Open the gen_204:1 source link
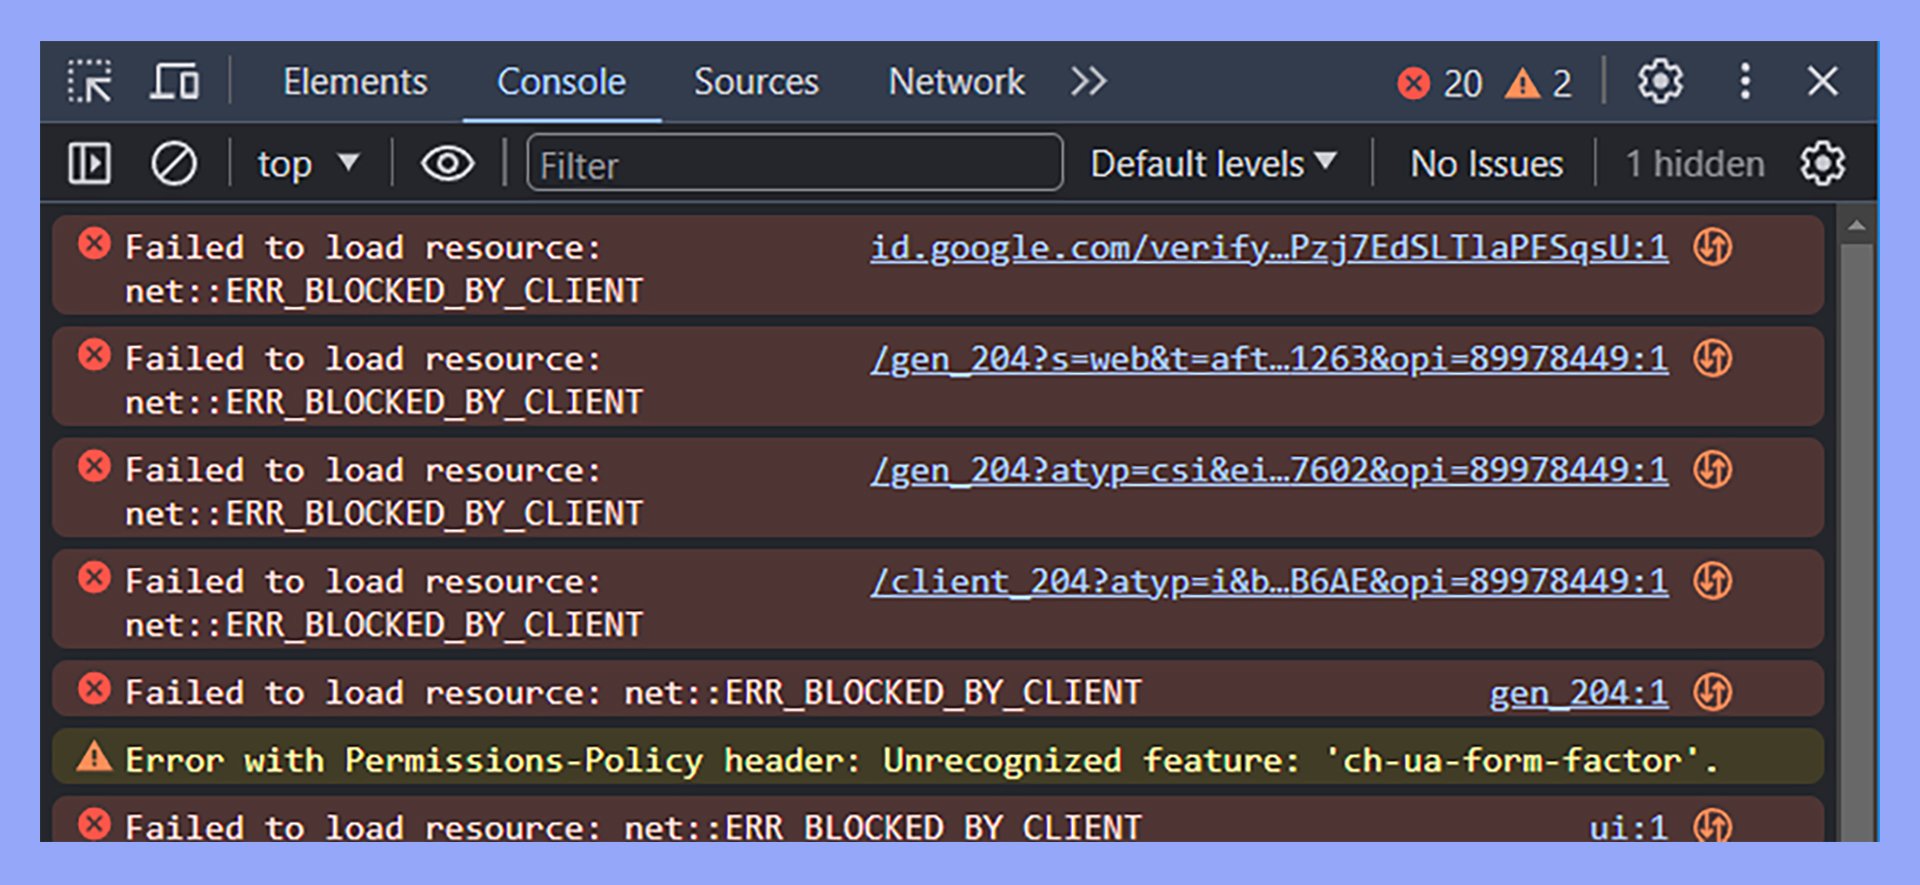Viewport: 1920px width, 885px height. 1578,692
